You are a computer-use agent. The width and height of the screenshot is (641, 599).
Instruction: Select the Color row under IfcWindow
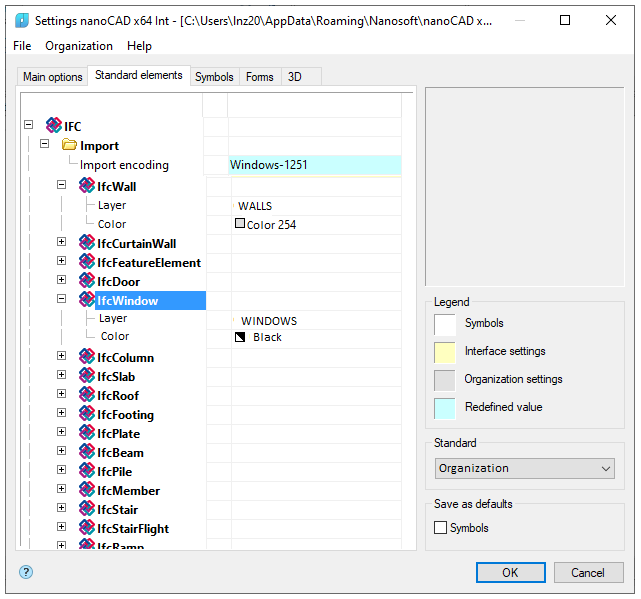click(x=115, y=336)
